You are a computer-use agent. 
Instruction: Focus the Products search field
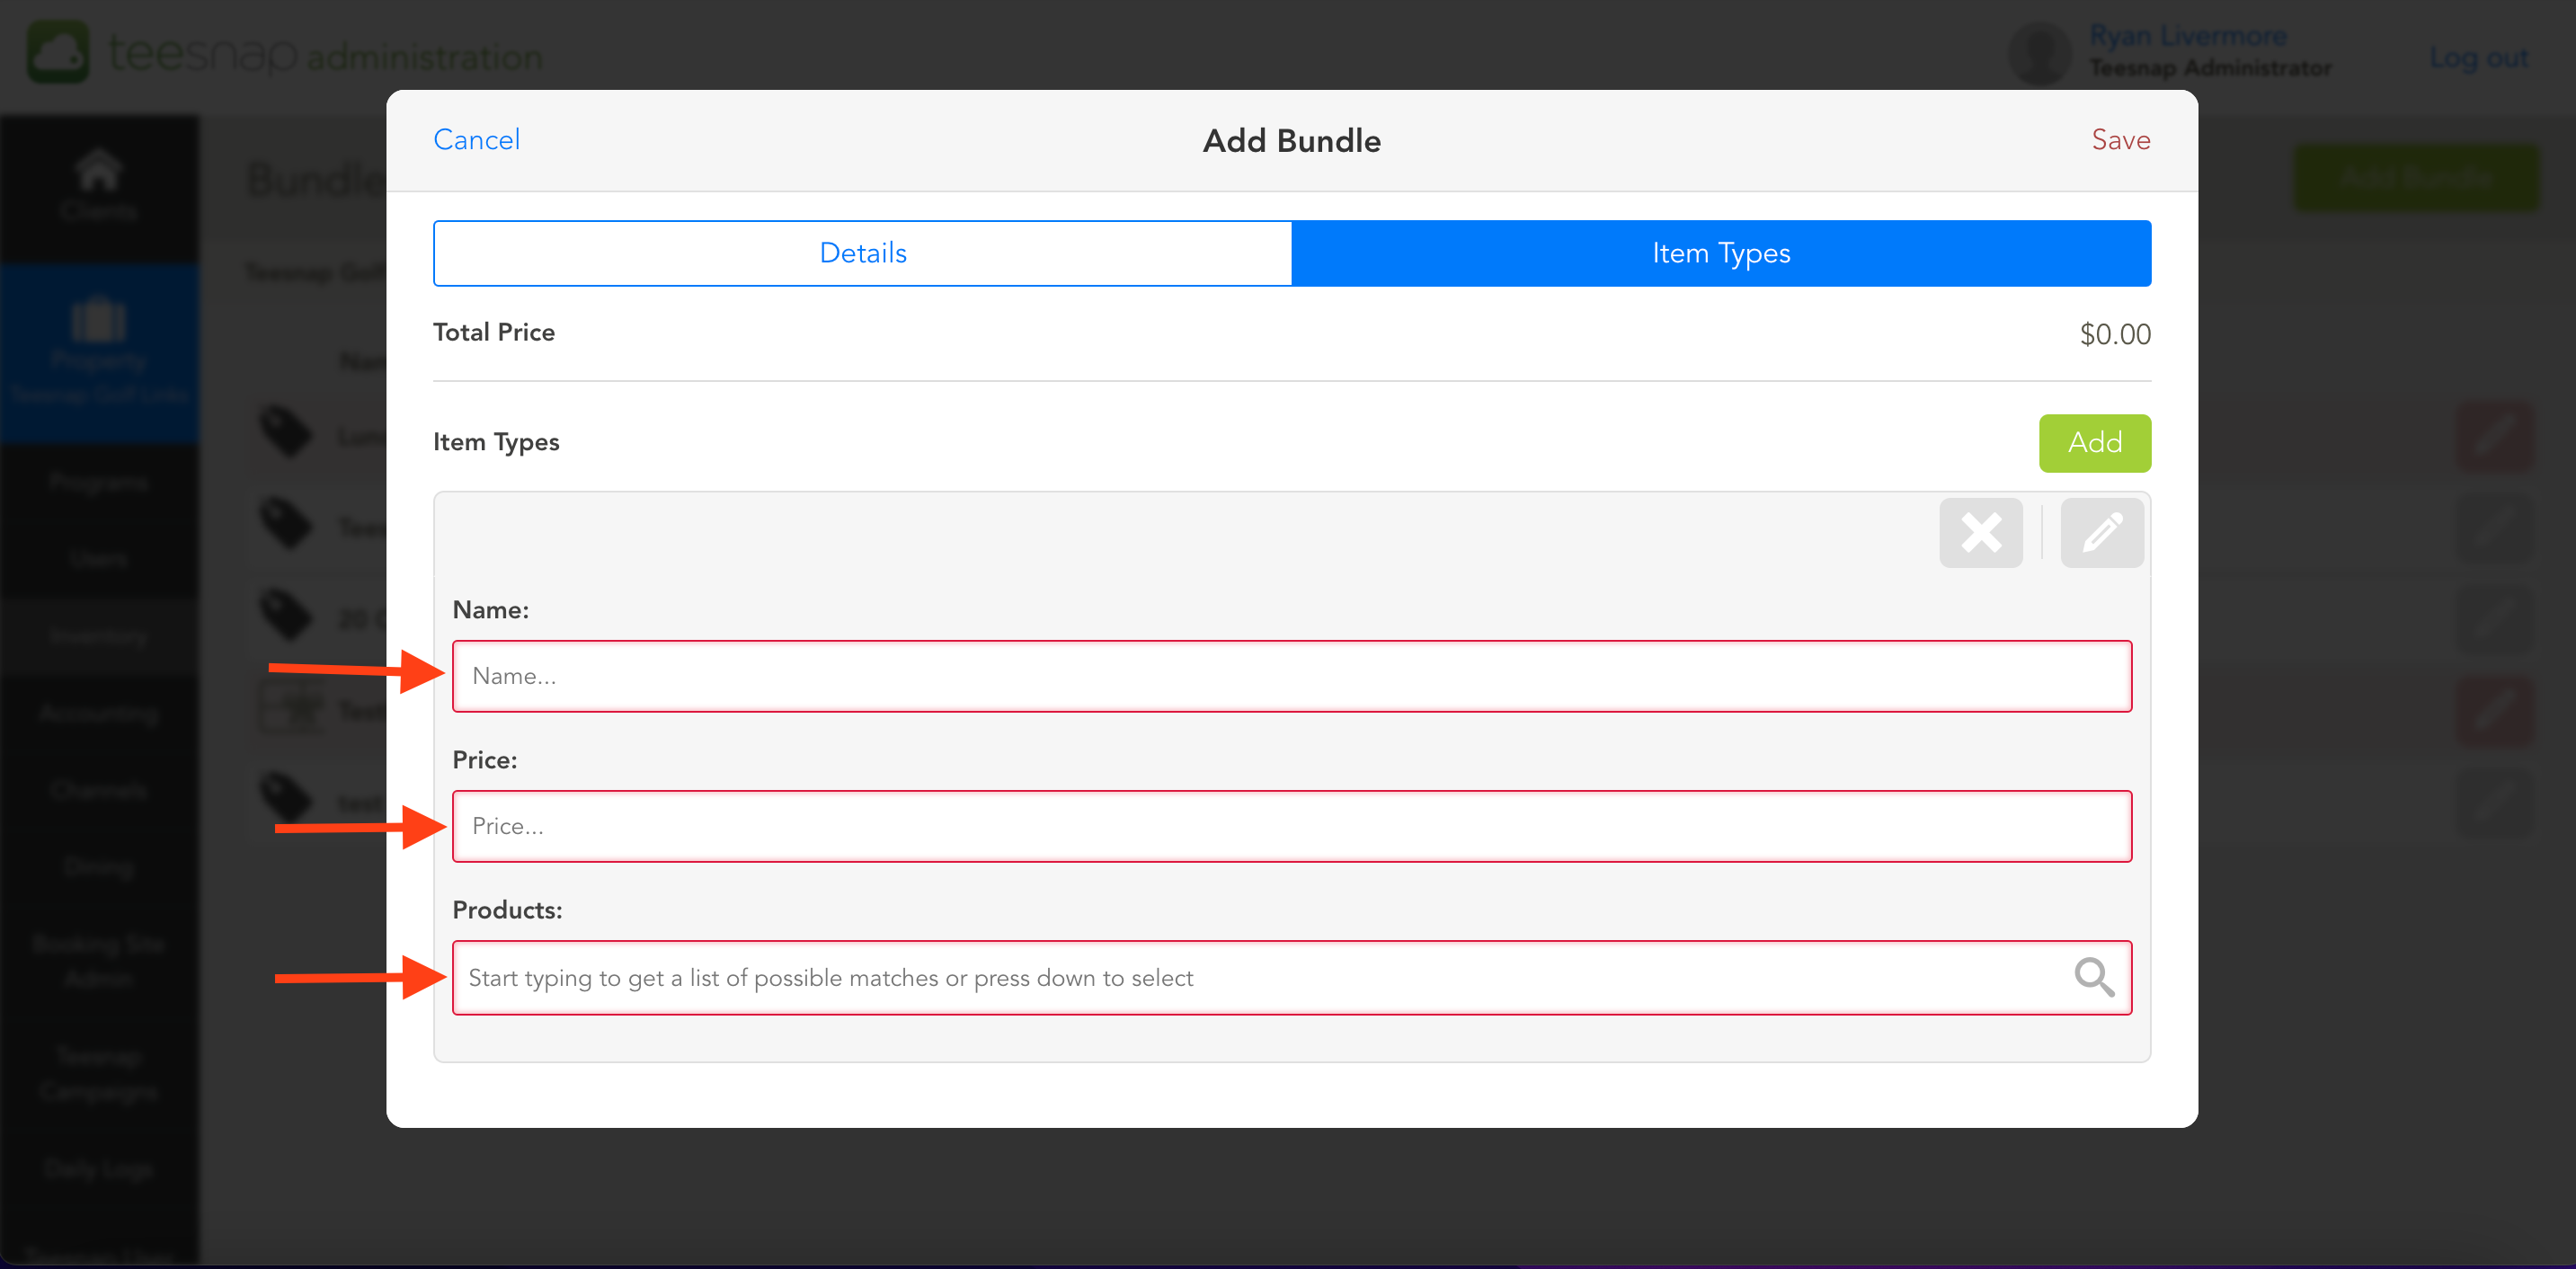[x=1291, y=977]
